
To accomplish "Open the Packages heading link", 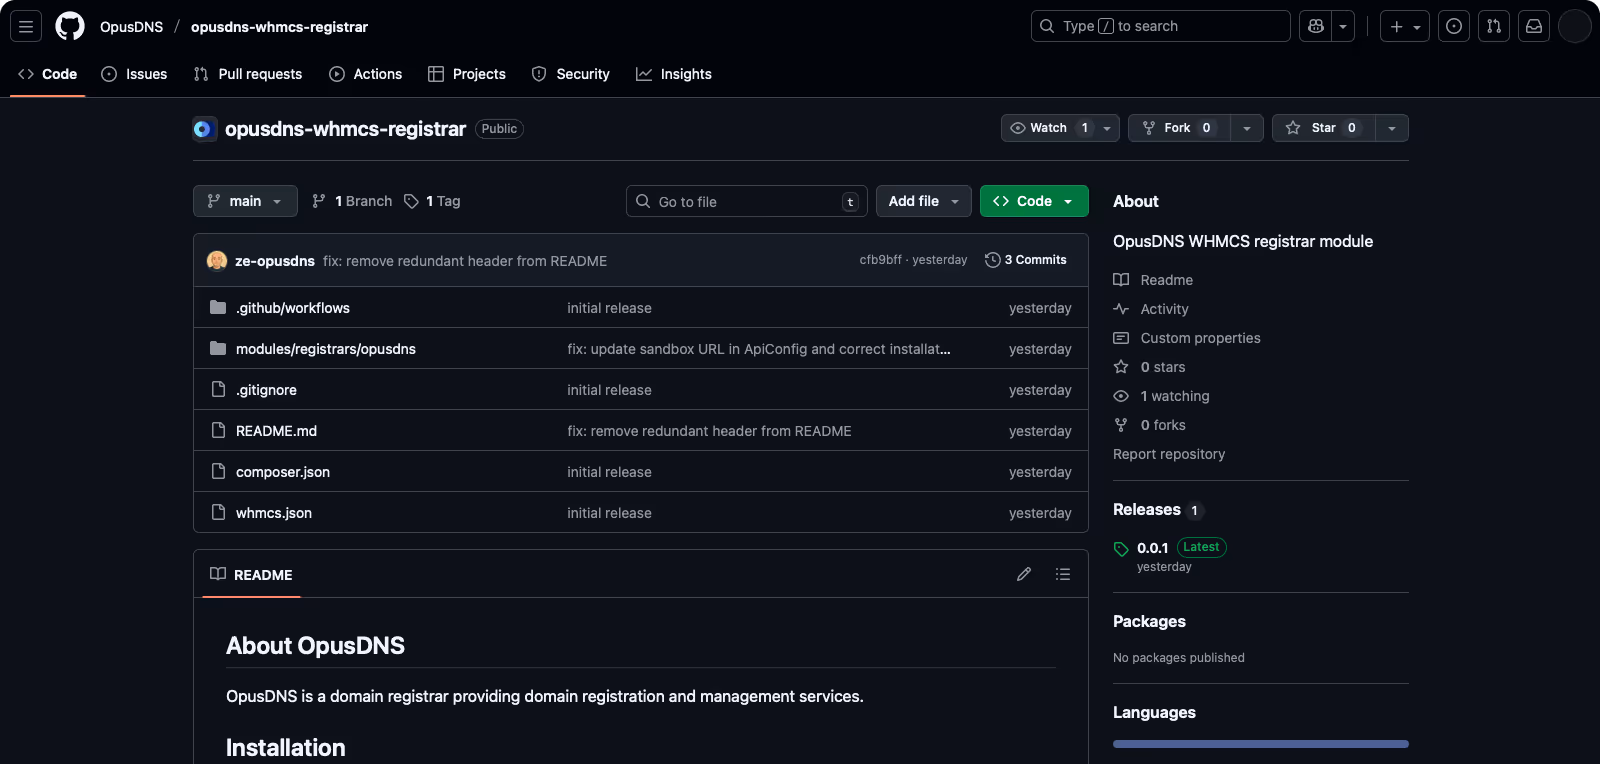I will (x=1149, y=621).
